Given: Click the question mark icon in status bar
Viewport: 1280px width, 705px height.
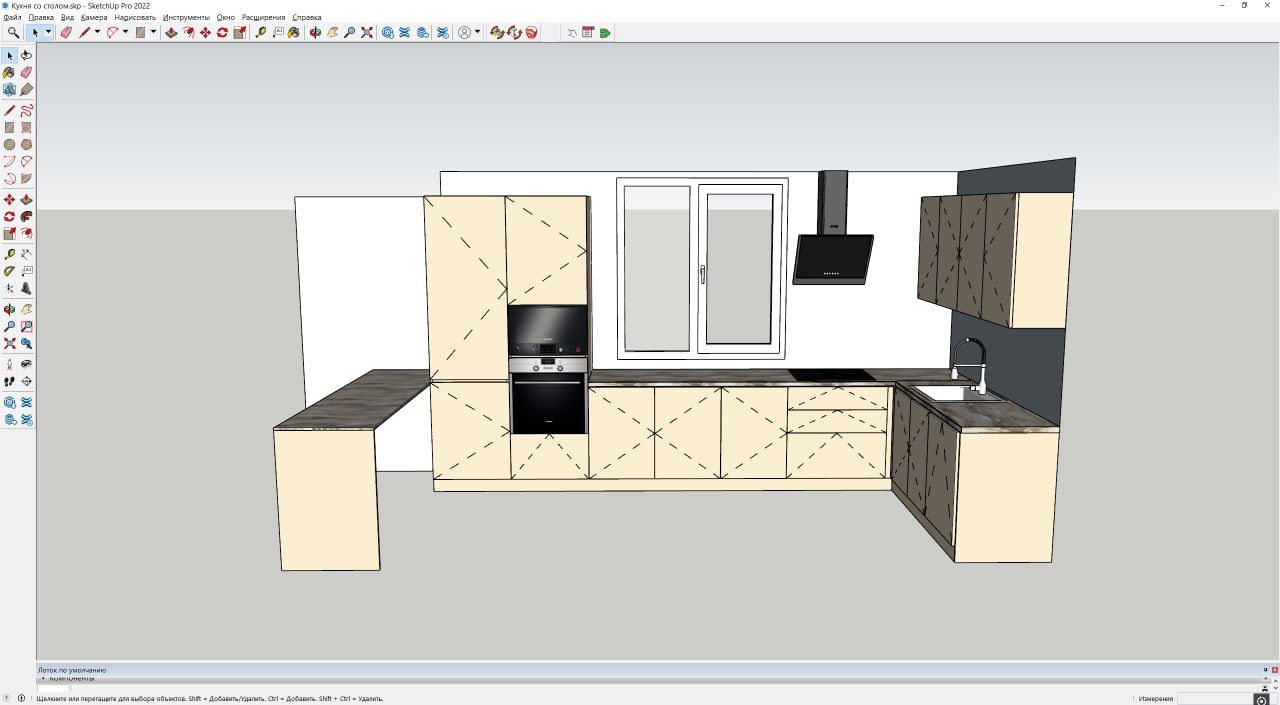Looking at the screenshot, I should (7, 698).
